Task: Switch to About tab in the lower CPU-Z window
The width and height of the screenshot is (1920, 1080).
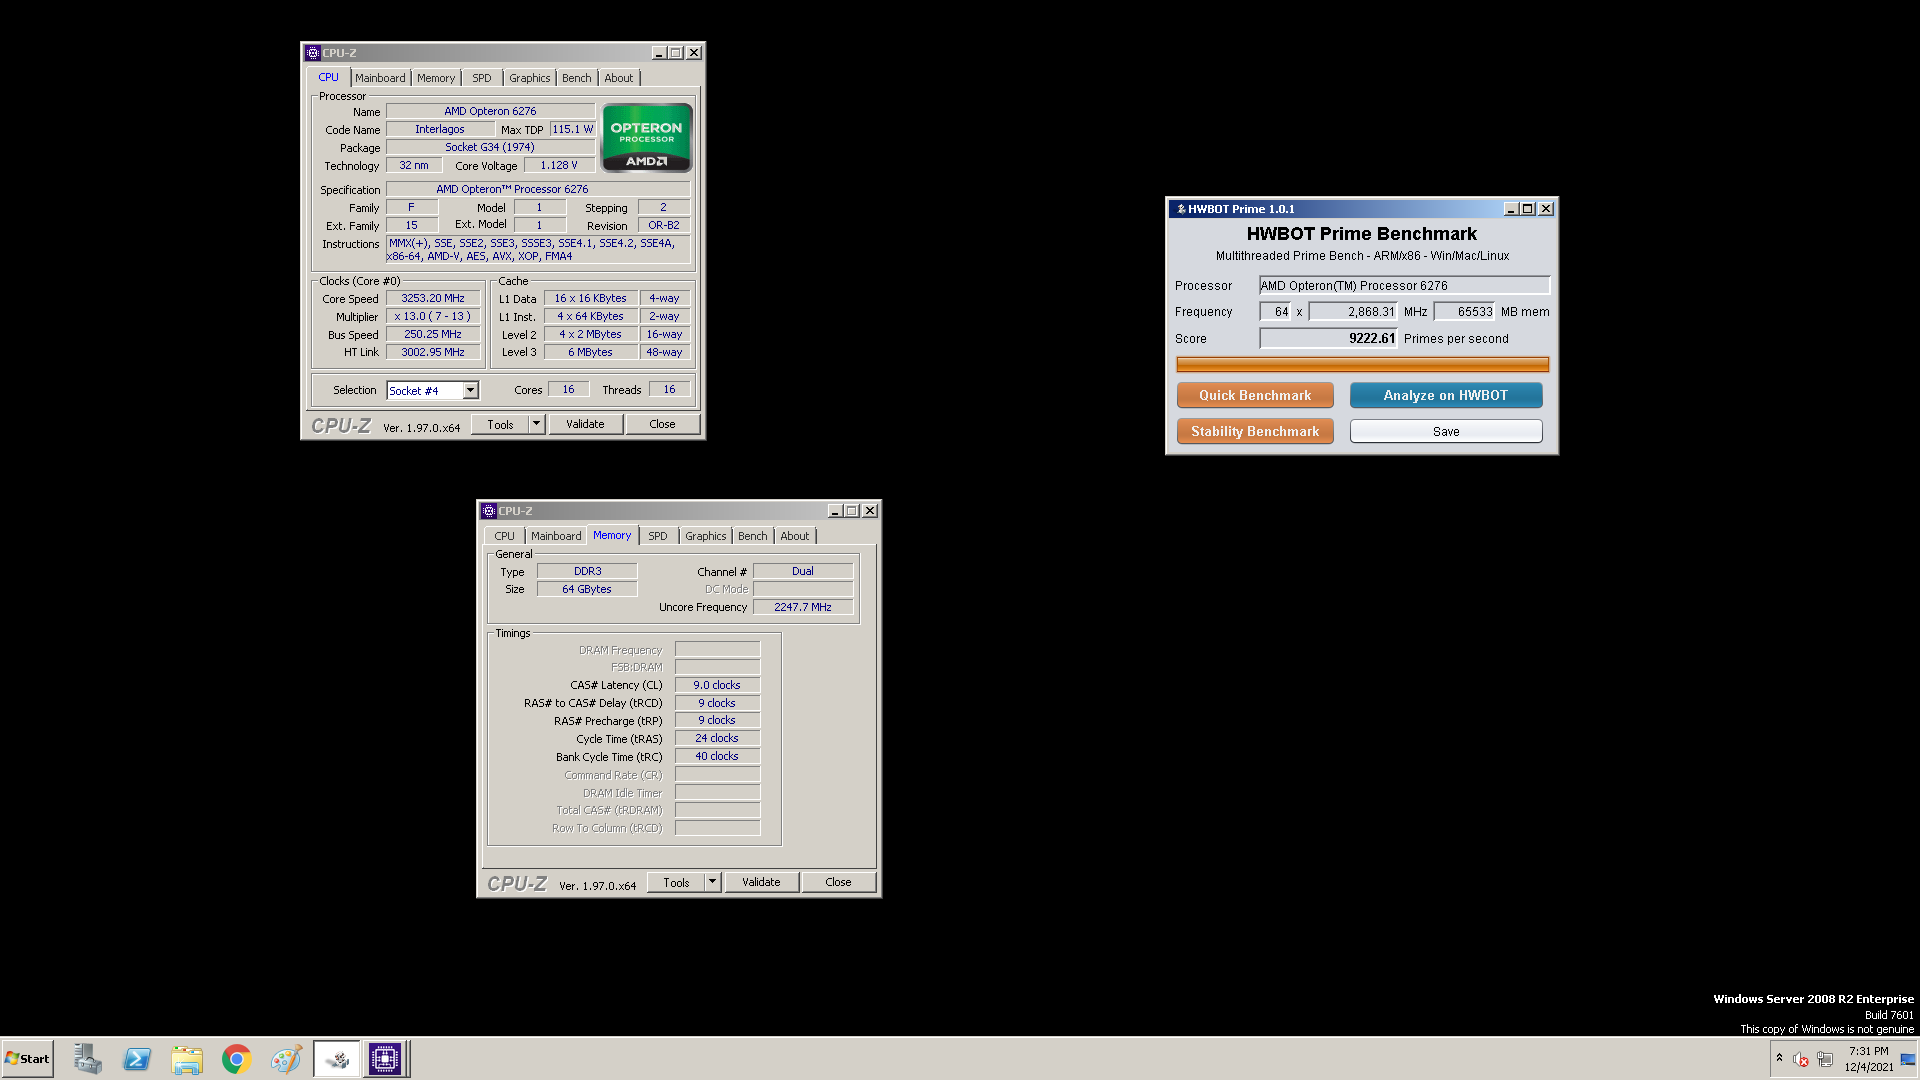Action: [794, 536]
